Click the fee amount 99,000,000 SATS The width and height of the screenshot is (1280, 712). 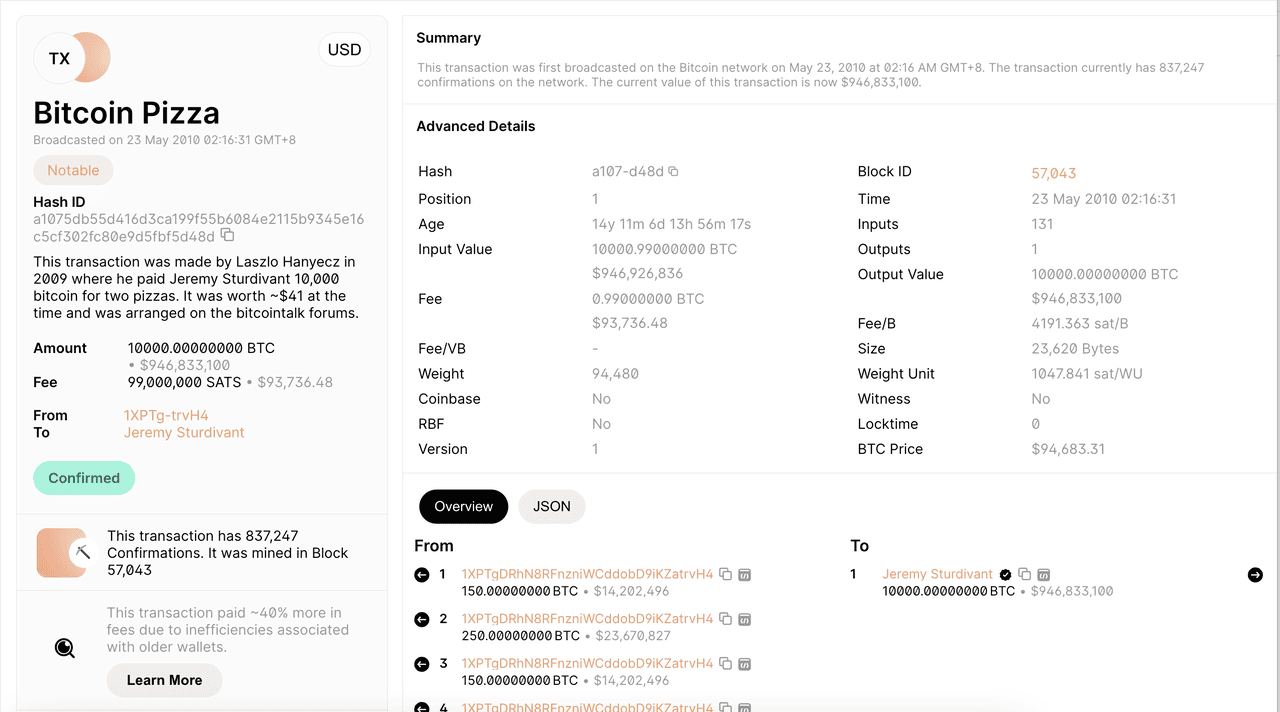(x=184, y=382)
